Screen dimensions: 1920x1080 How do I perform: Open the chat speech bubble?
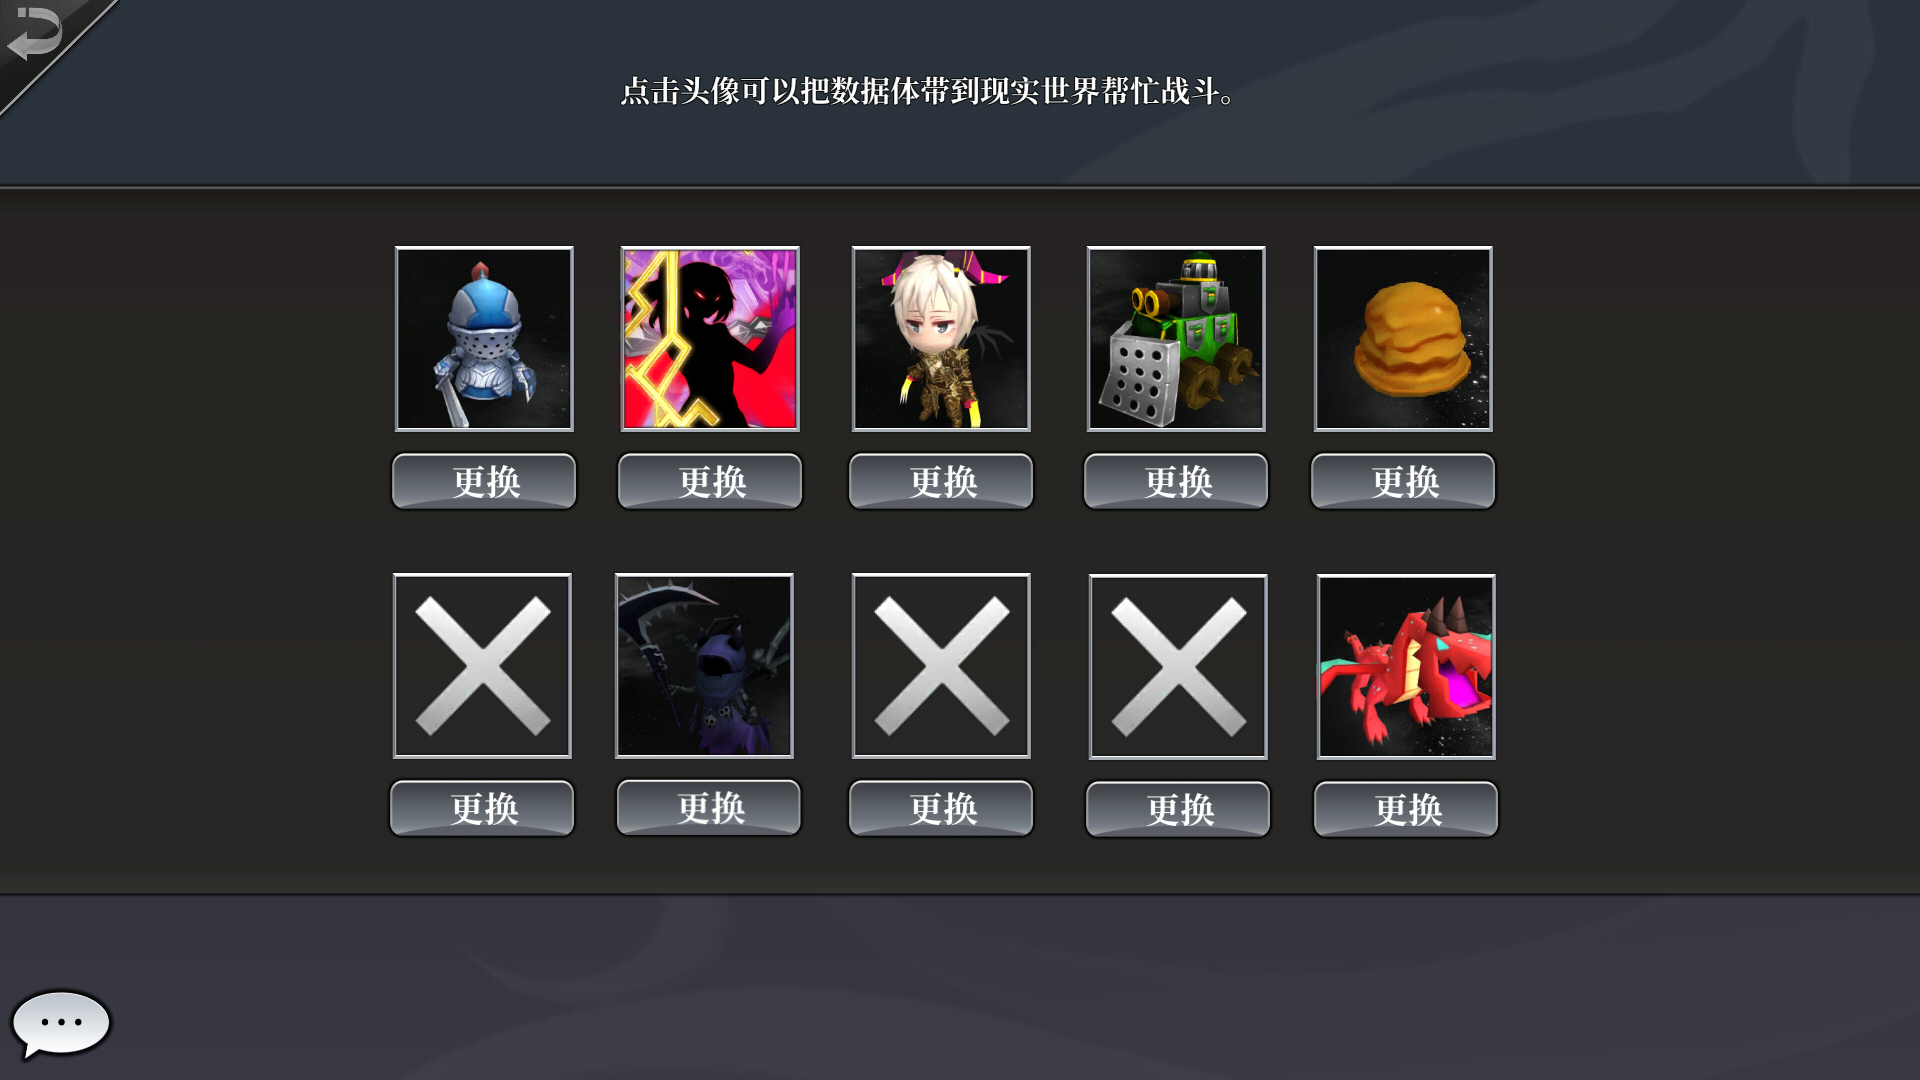pyautogui.click(x=60, y=1024)
